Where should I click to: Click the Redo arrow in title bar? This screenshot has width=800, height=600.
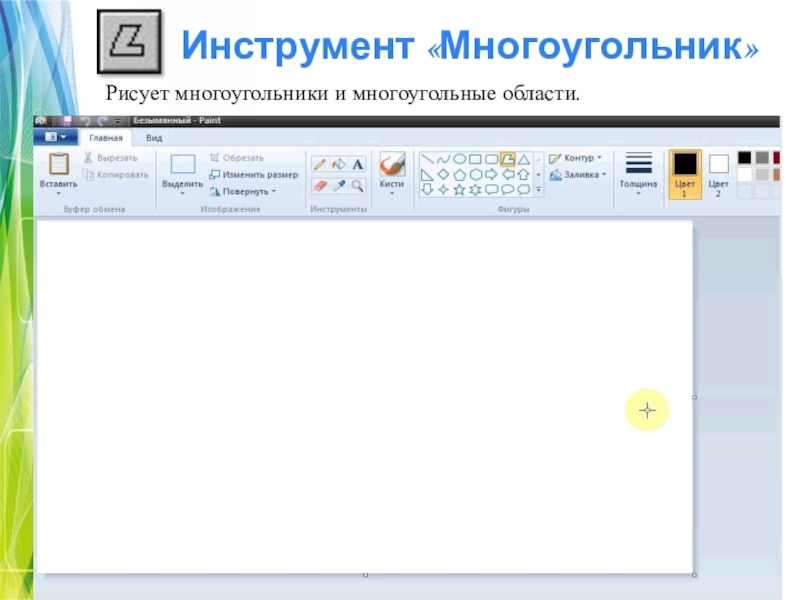pyautogui.click(x=102, y=121)
